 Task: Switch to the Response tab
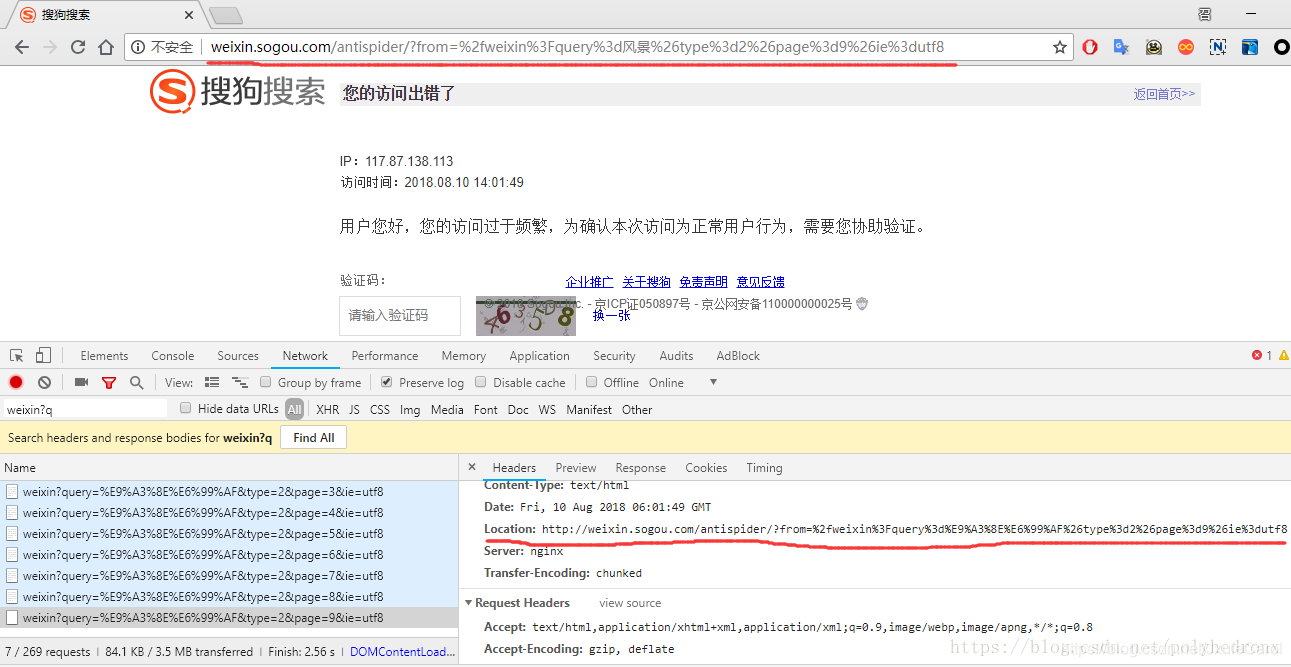pyautogui.click(x=640, y=467)
